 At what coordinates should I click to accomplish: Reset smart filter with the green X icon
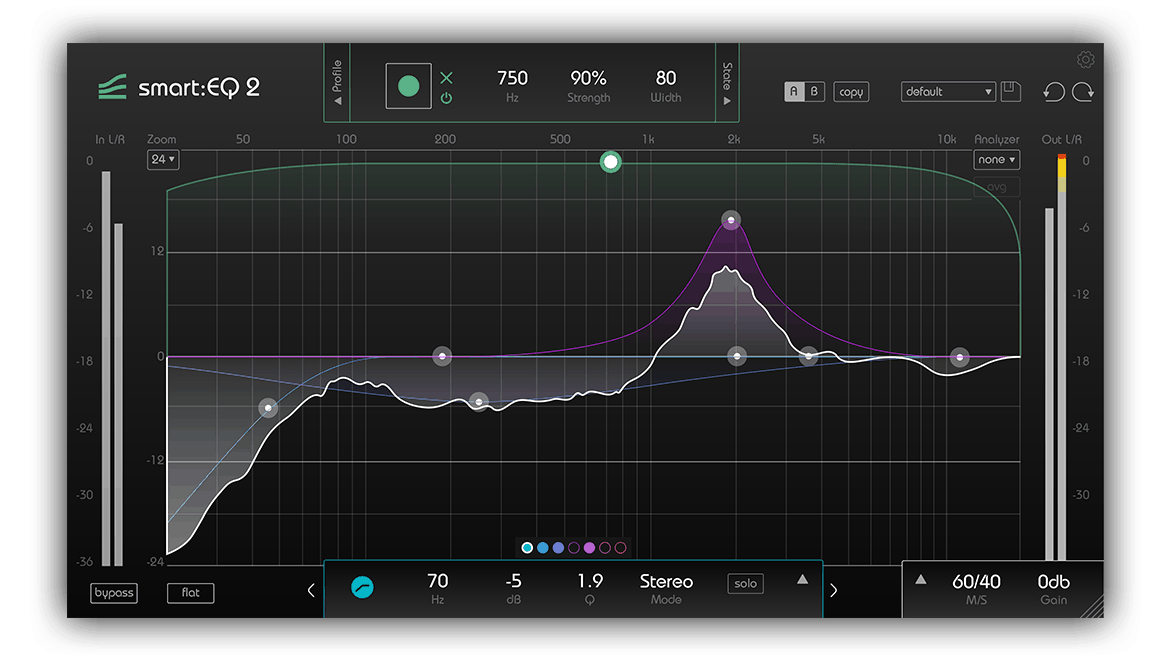click(446, 78)
